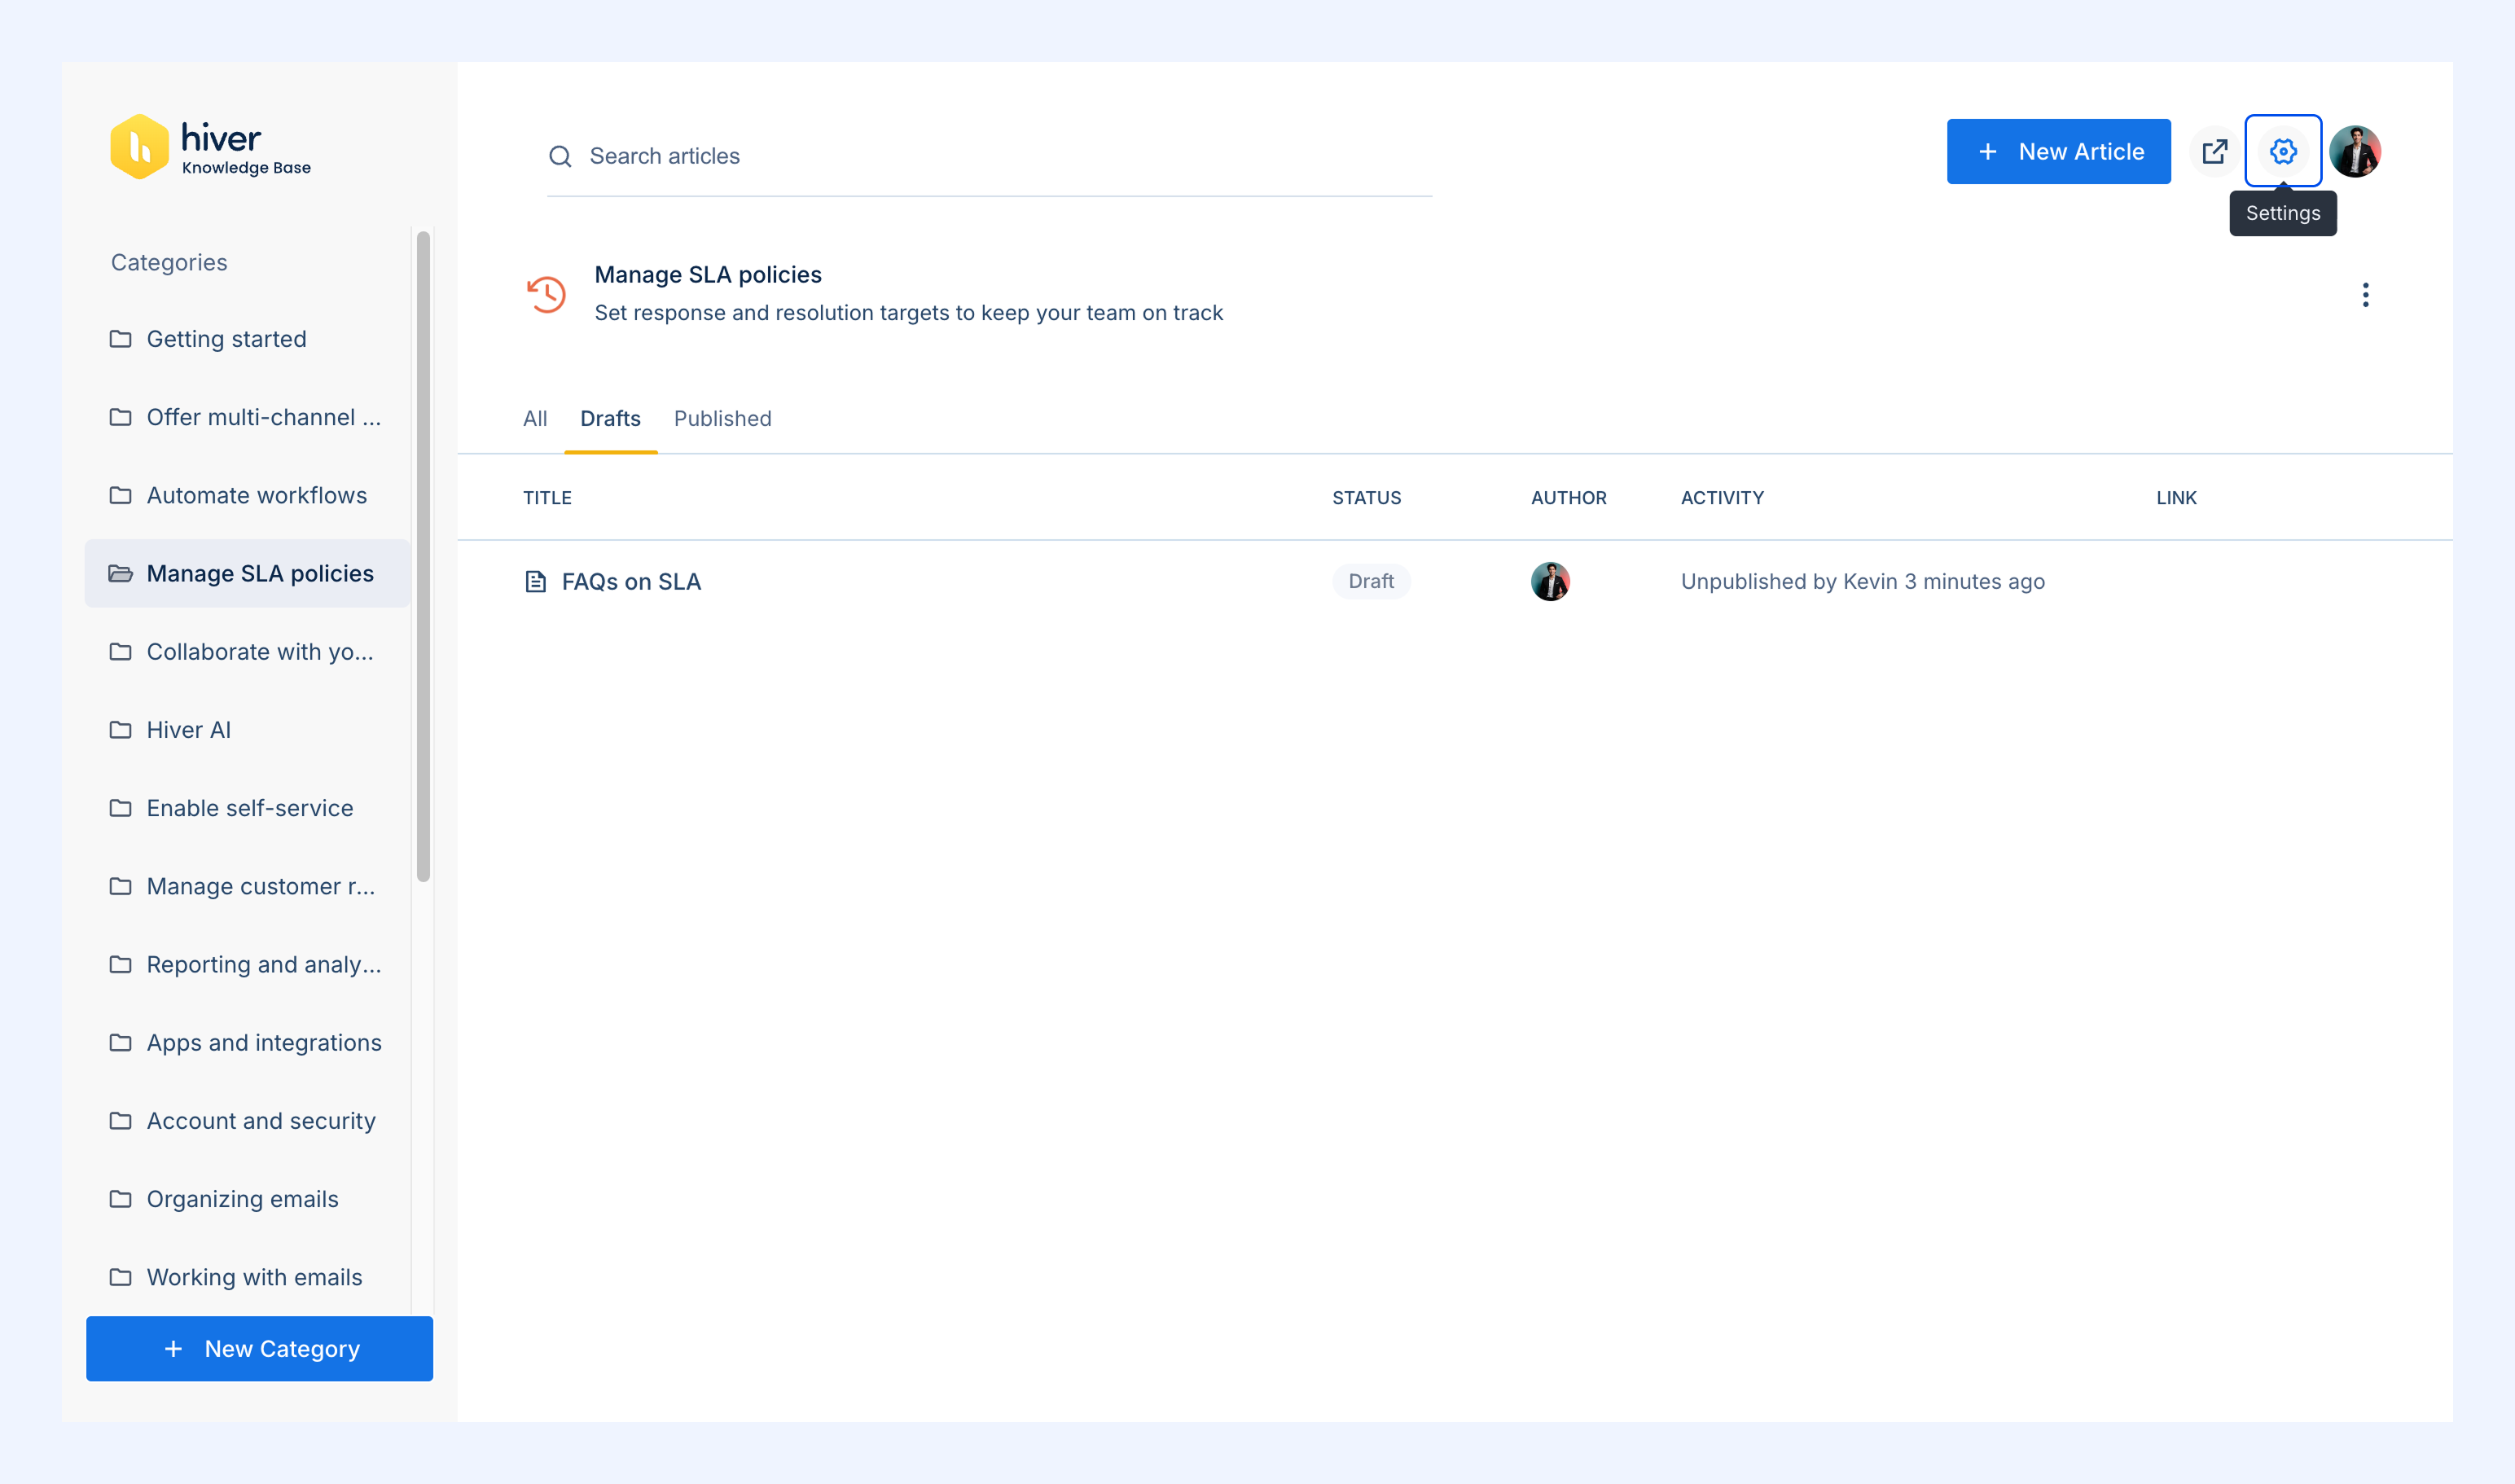Screen dimensions: 2515x1484
Task: Open the Settings gear icon
Action: tap(2283, 151)
